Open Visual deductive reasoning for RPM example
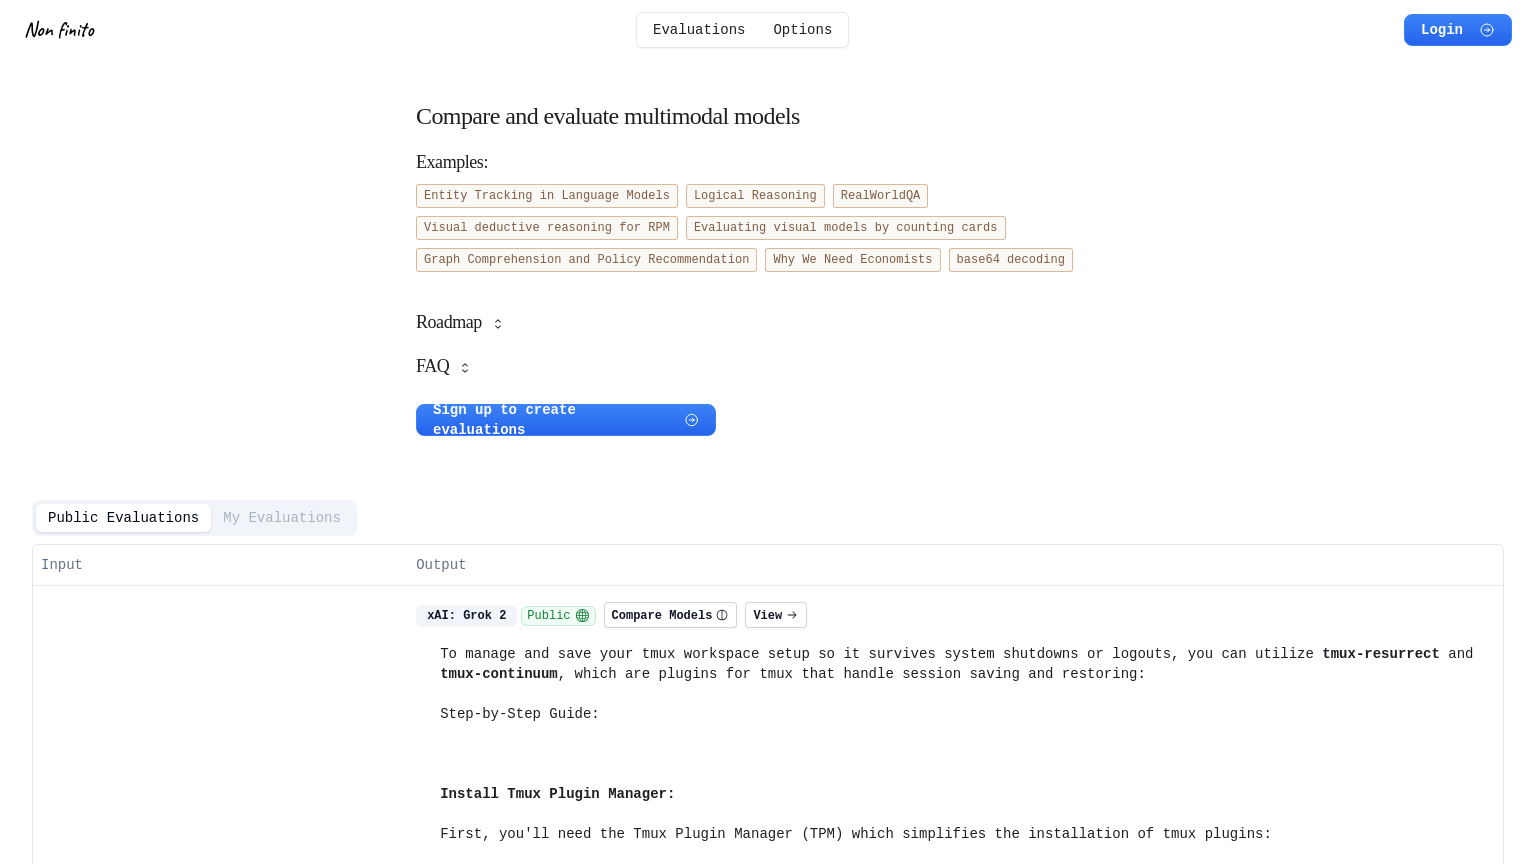1536x864 pixels. [546, 228]
